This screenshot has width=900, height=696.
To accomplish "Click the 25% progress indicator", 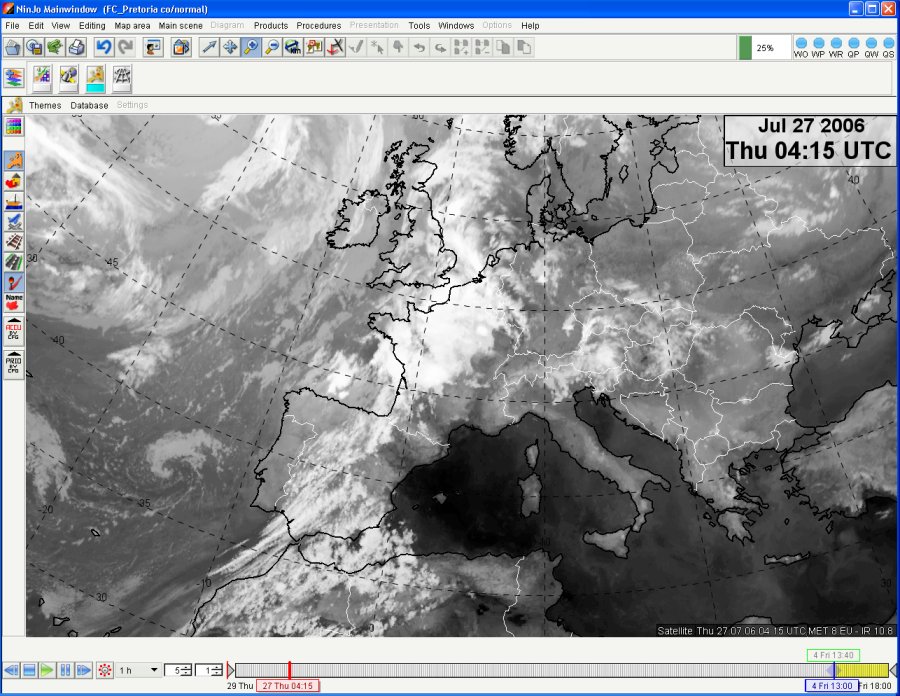I will (765, 48).
